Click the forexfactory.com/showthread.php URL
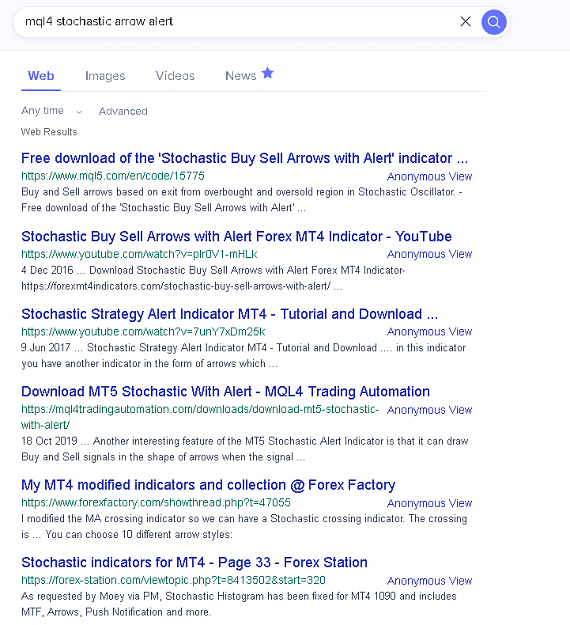 point(156,503)
